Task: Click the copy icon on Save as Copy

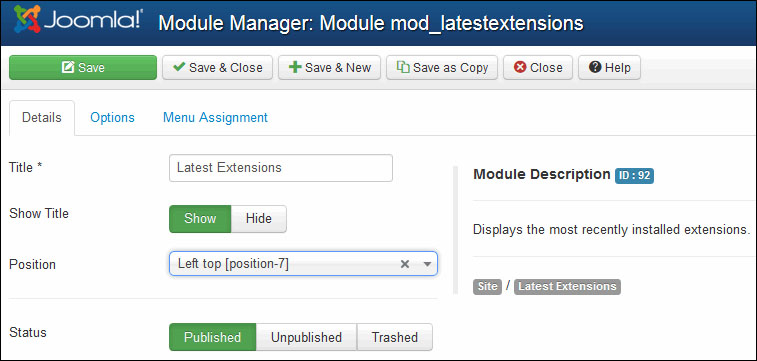Action: tap(403, 67)
